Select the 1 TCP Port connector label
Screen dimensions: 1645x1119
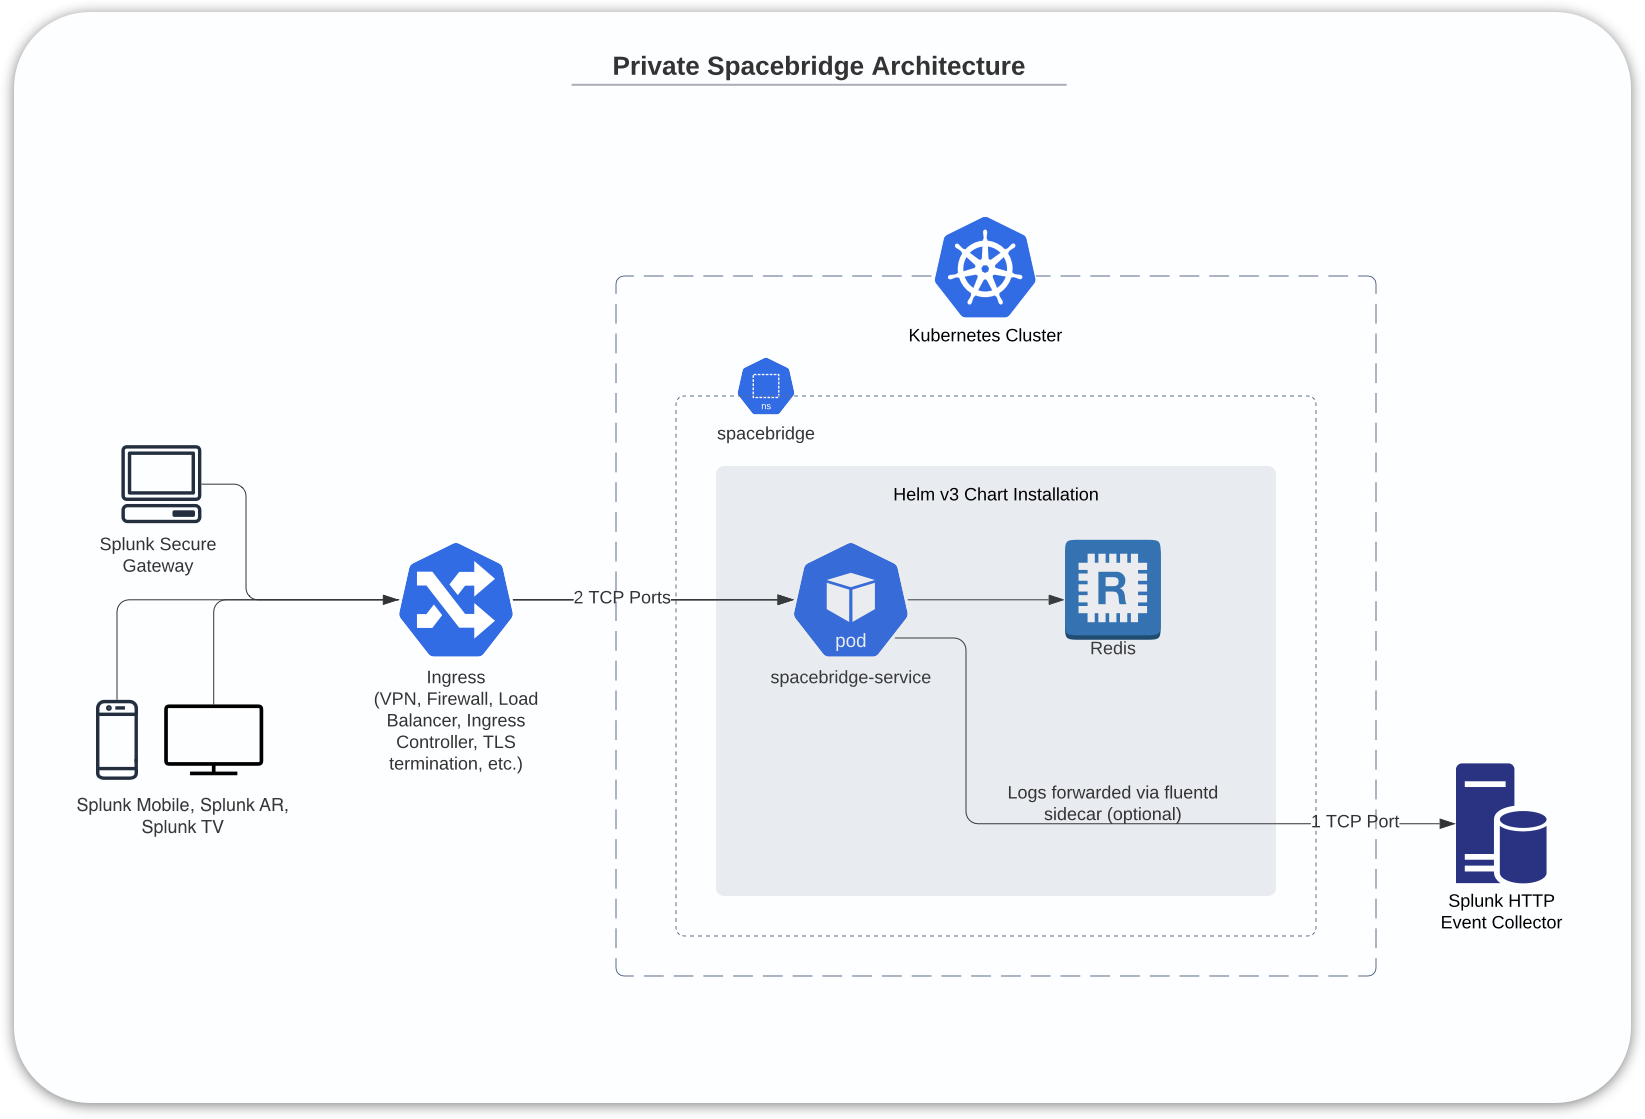1355,822
